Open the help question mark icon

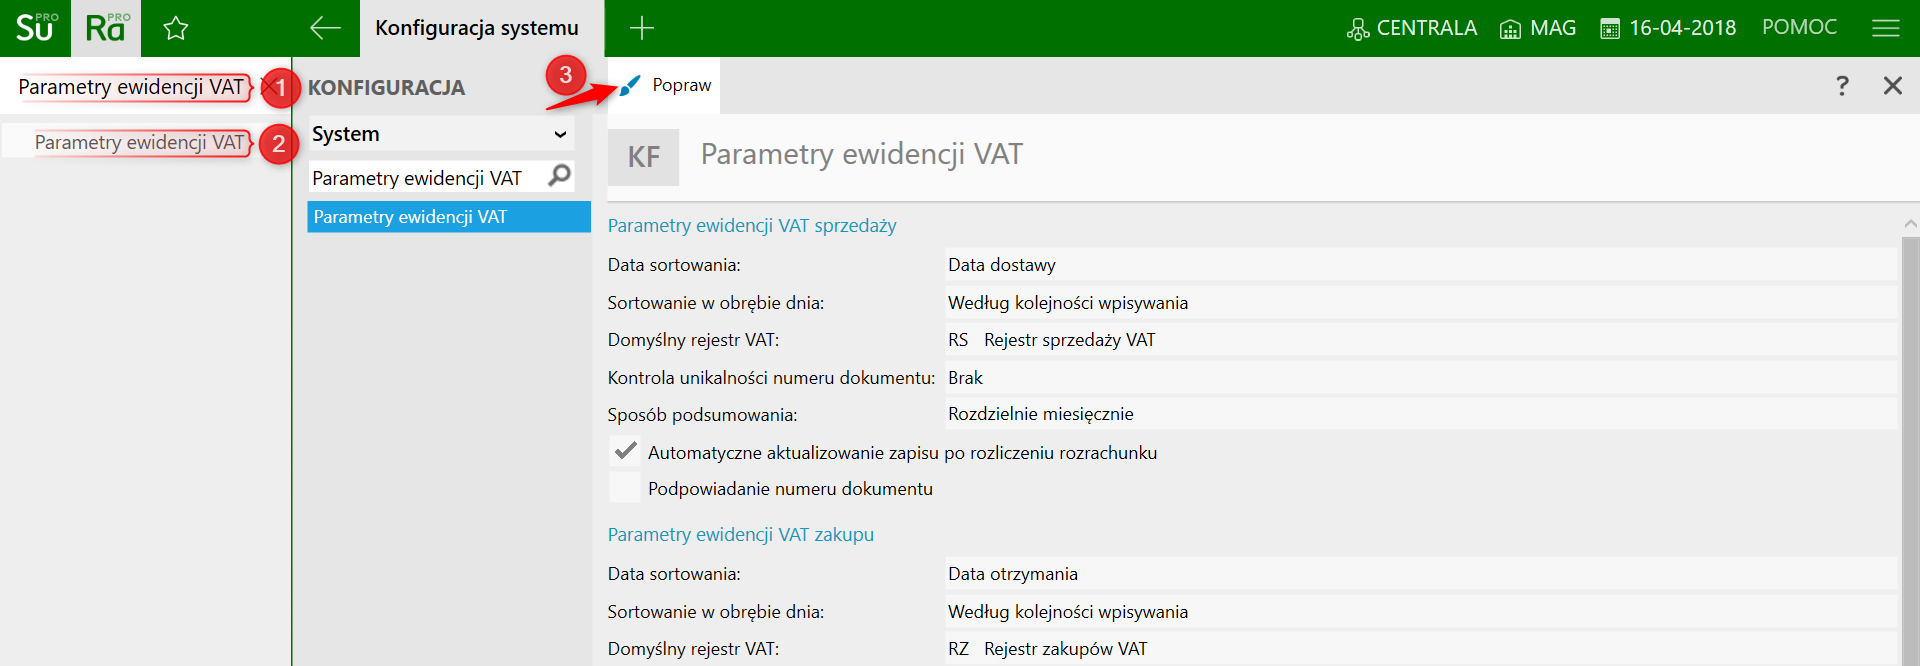[x=1842, y=86]
